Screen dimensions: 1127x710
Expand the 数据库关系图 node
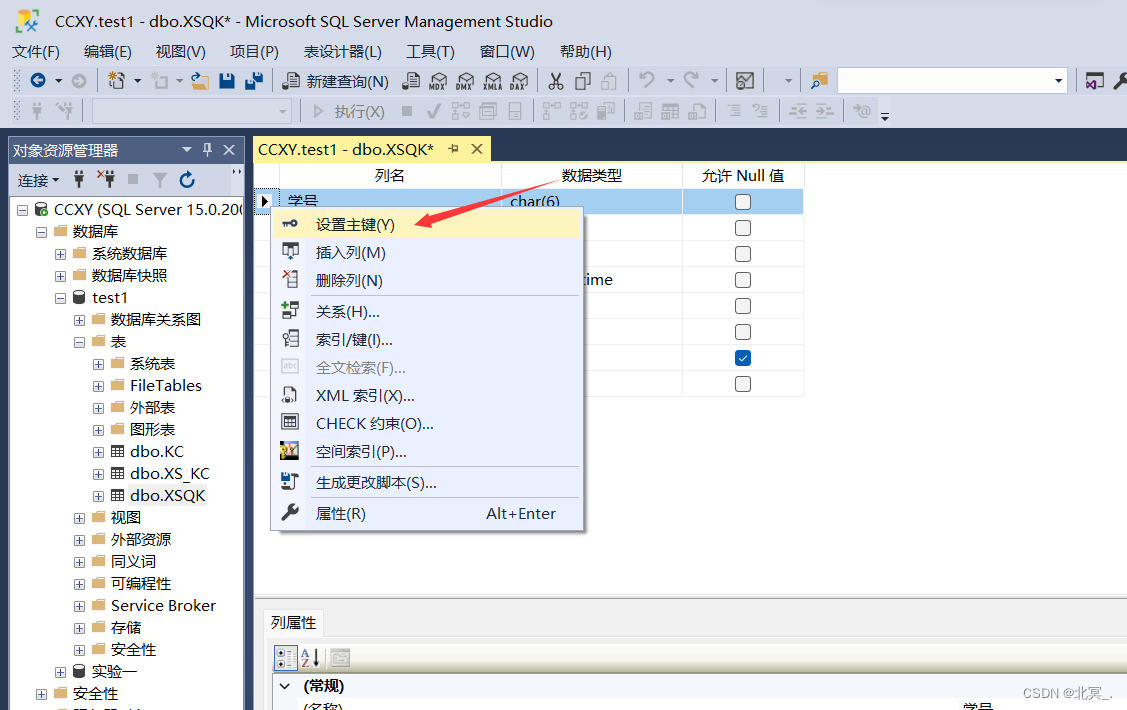click(x=79, y=321)
